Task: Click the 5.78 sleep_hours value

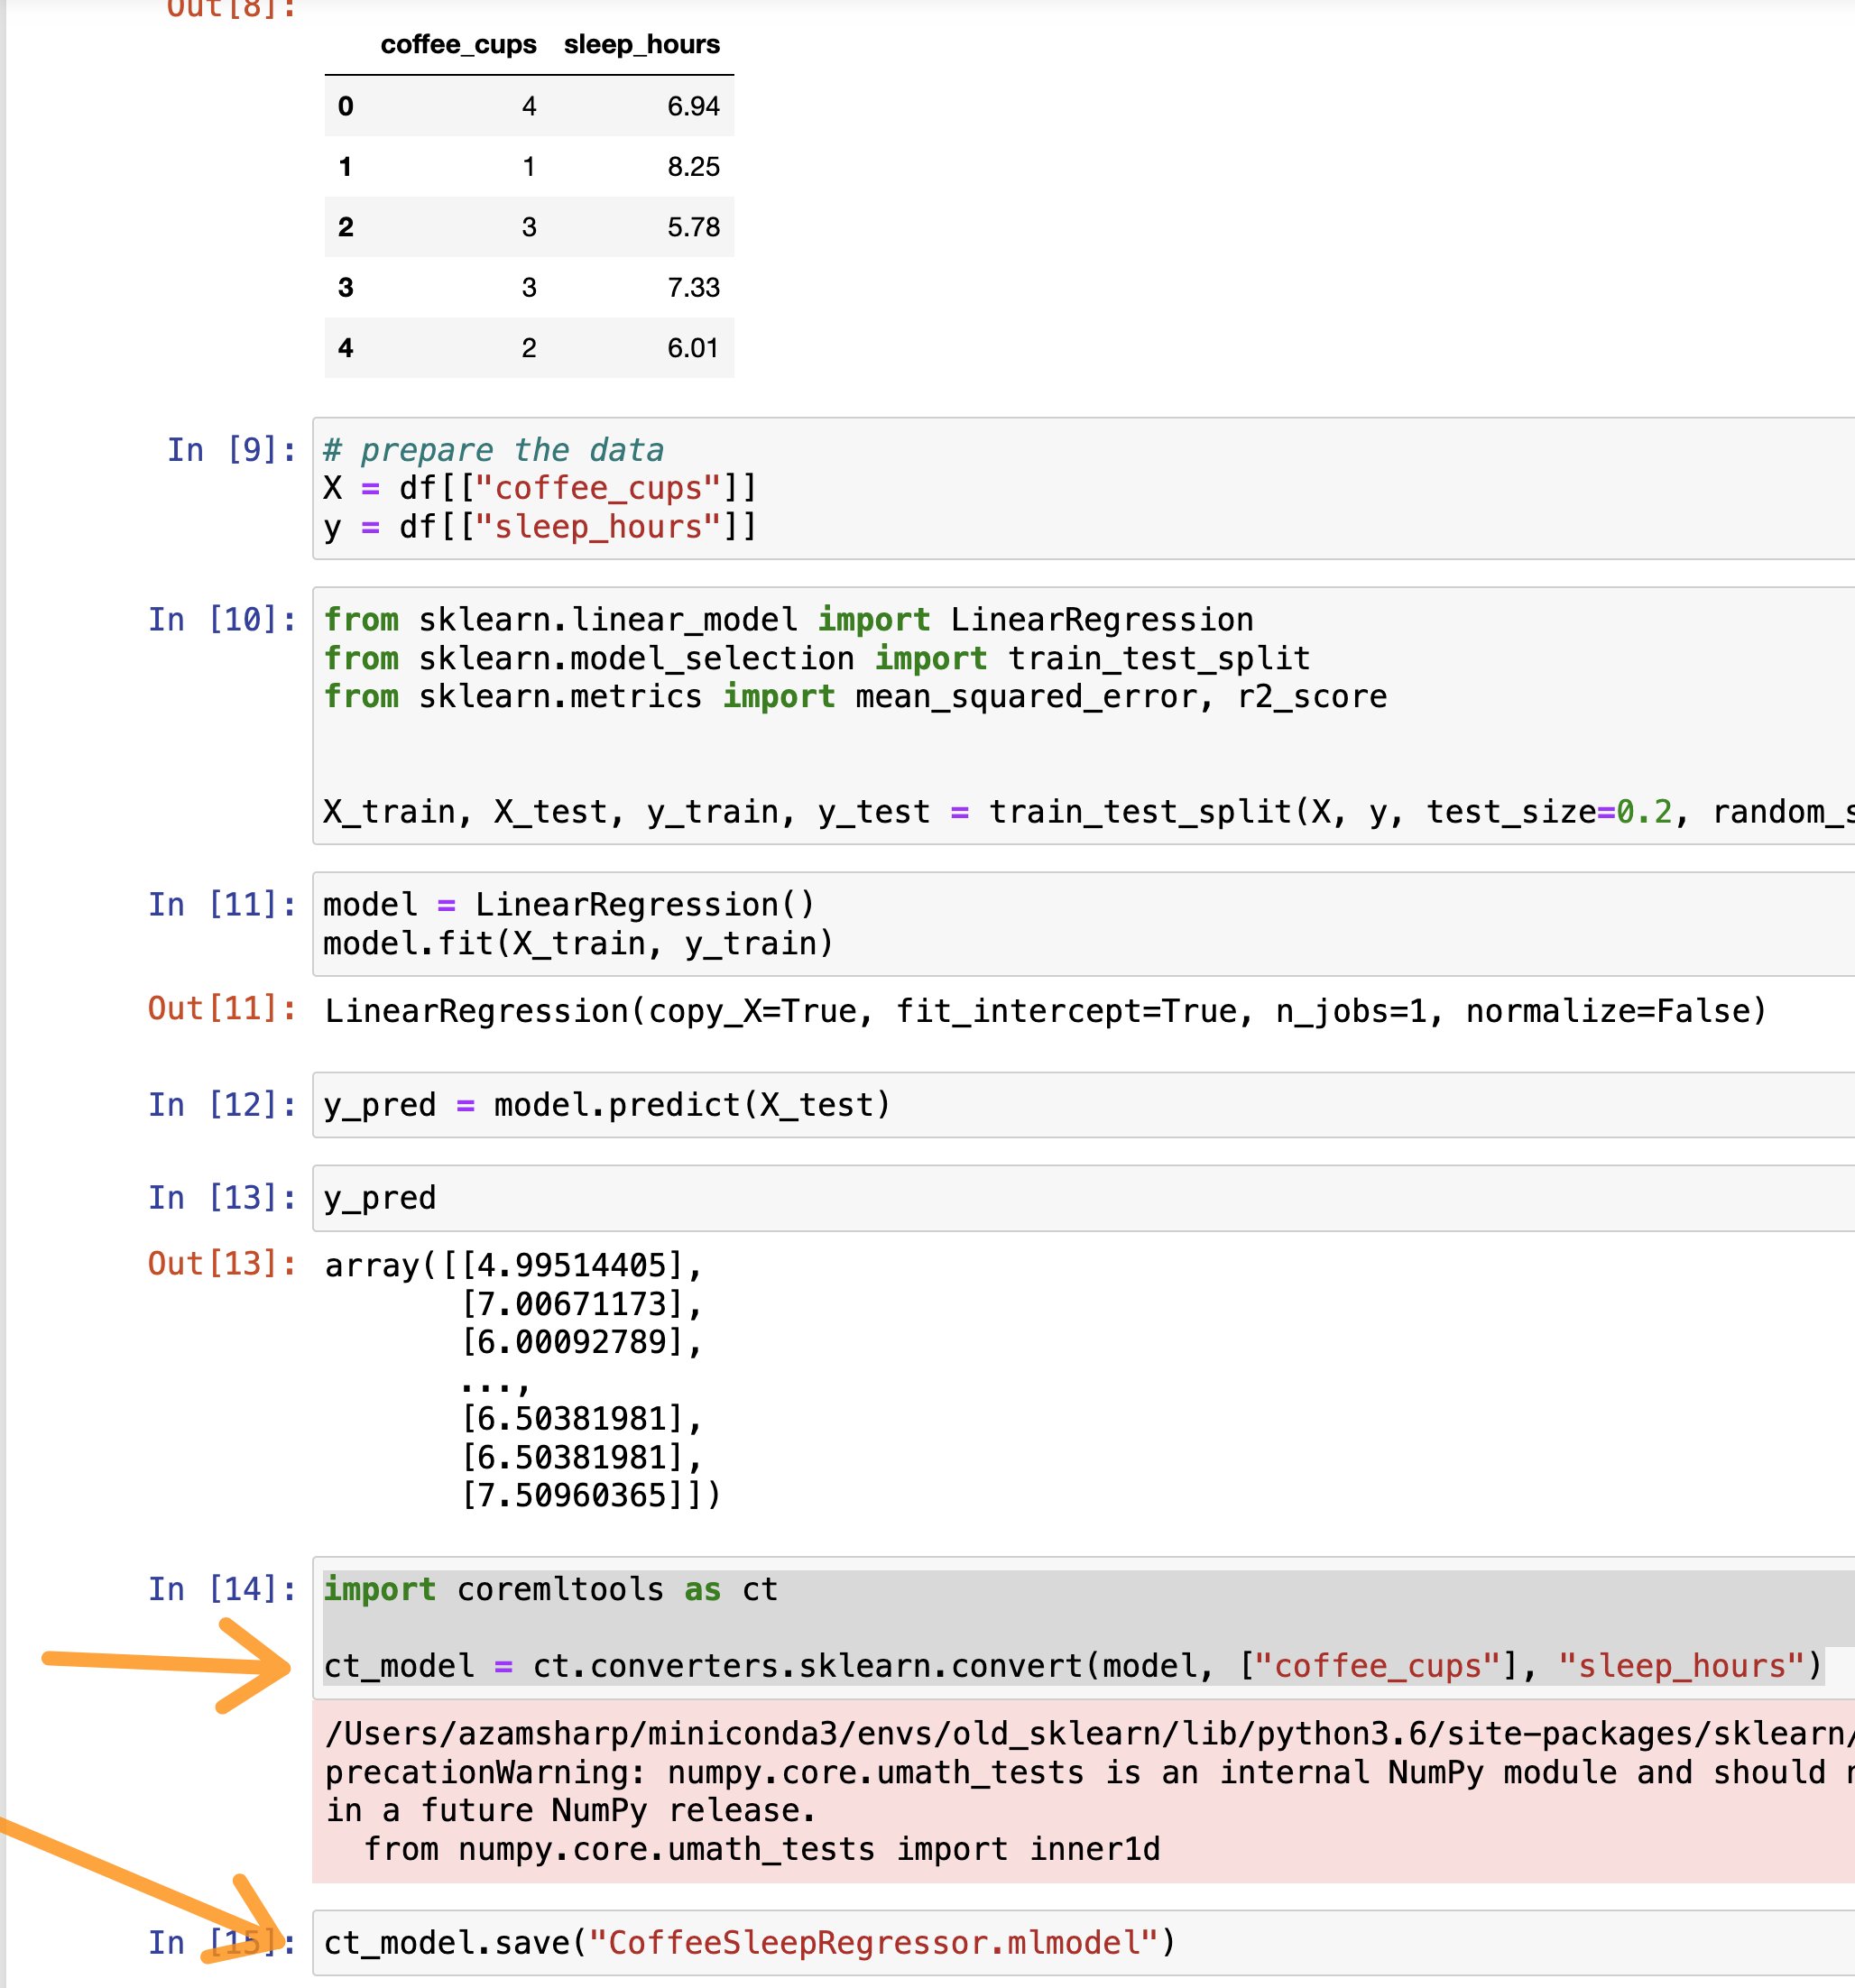Action: [693, 227]
